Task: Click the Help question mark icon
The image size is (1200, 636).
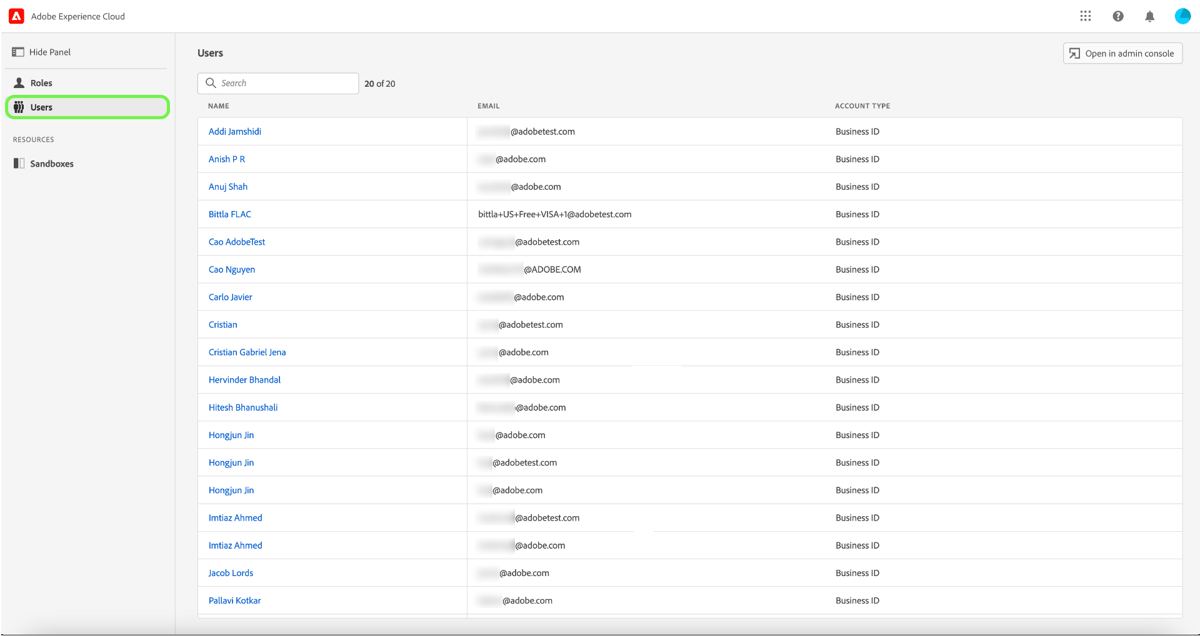Action: (1117, 15)
